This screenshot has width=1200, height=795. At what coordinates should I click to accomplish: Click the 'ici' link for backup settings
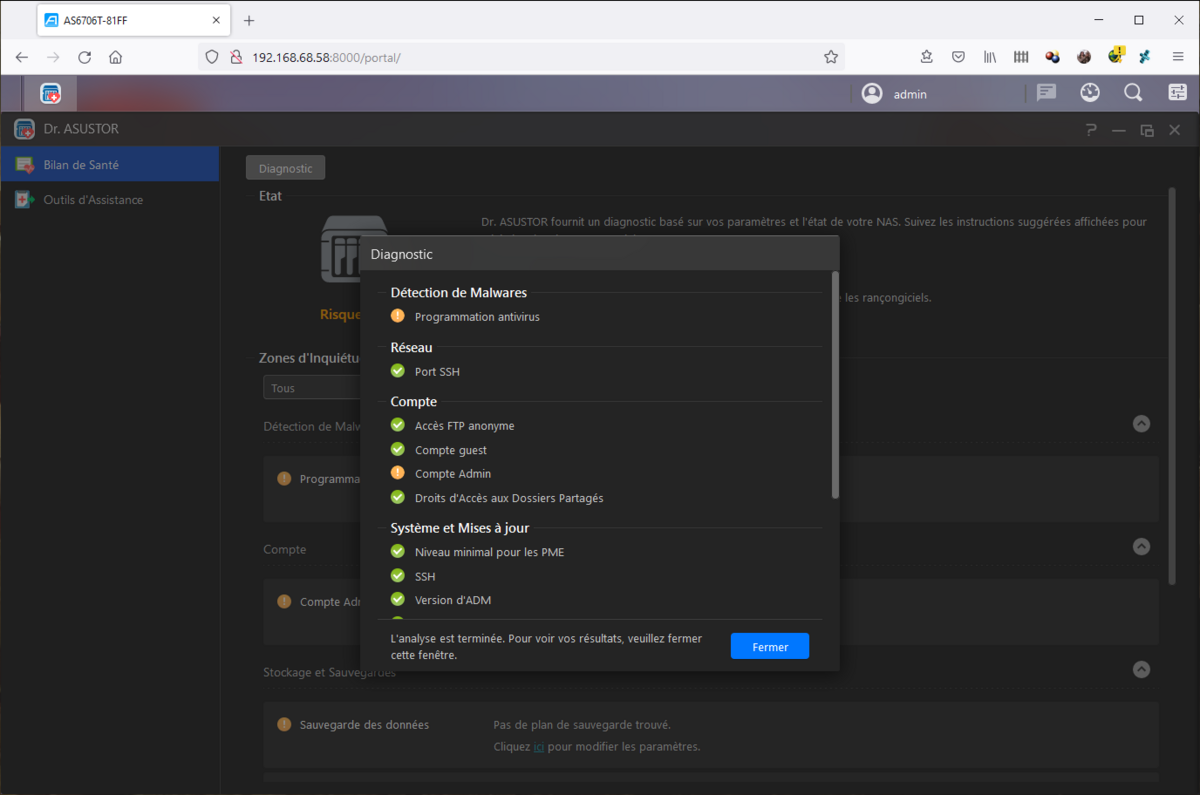click(538, 746)
